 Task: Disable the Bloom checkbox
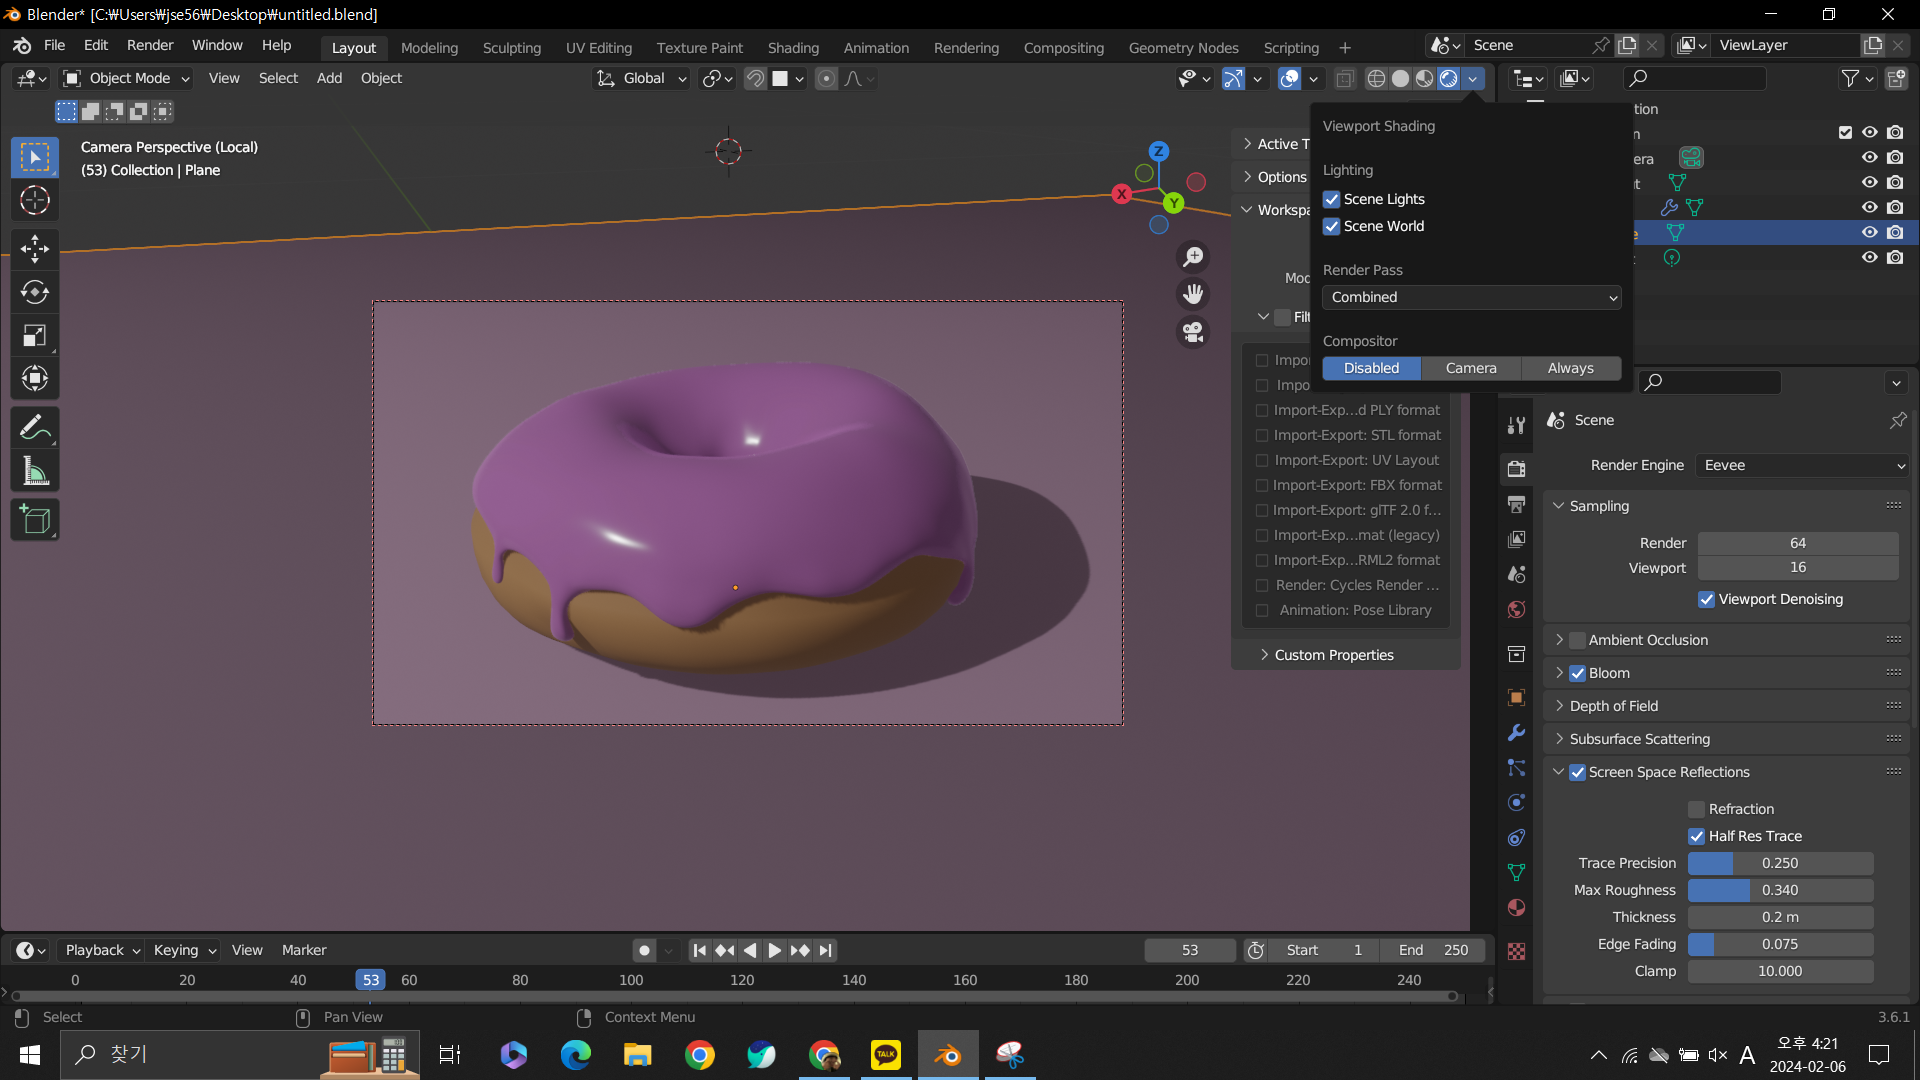[x=1577, y=673]
